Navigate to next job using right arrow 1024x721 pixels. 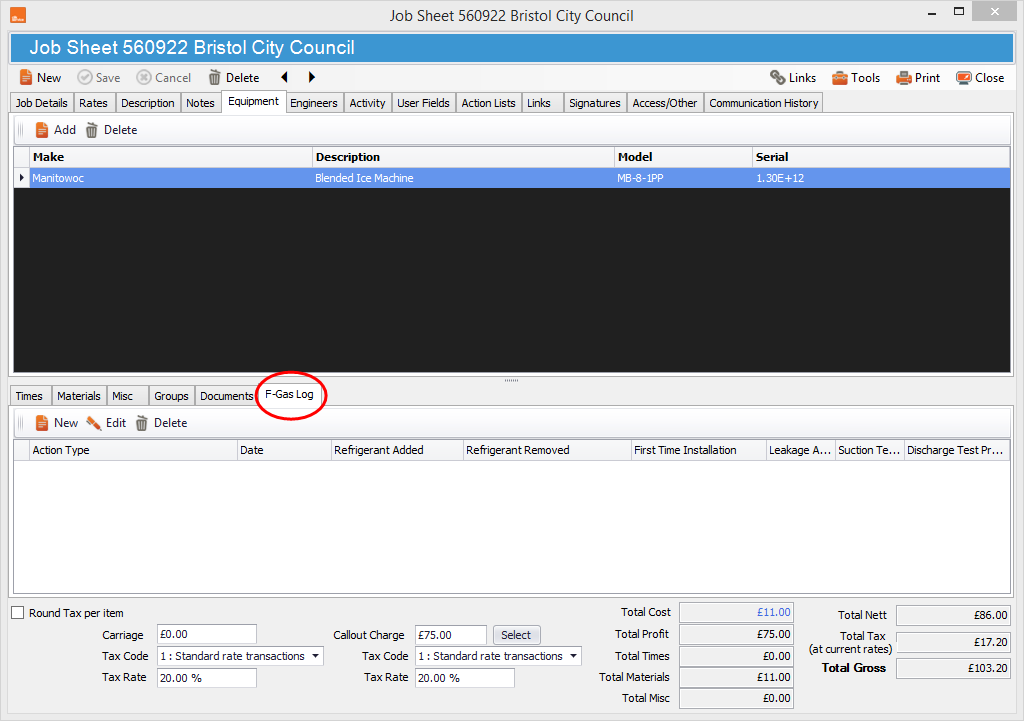pyautogui.click(x=310, y=77)
